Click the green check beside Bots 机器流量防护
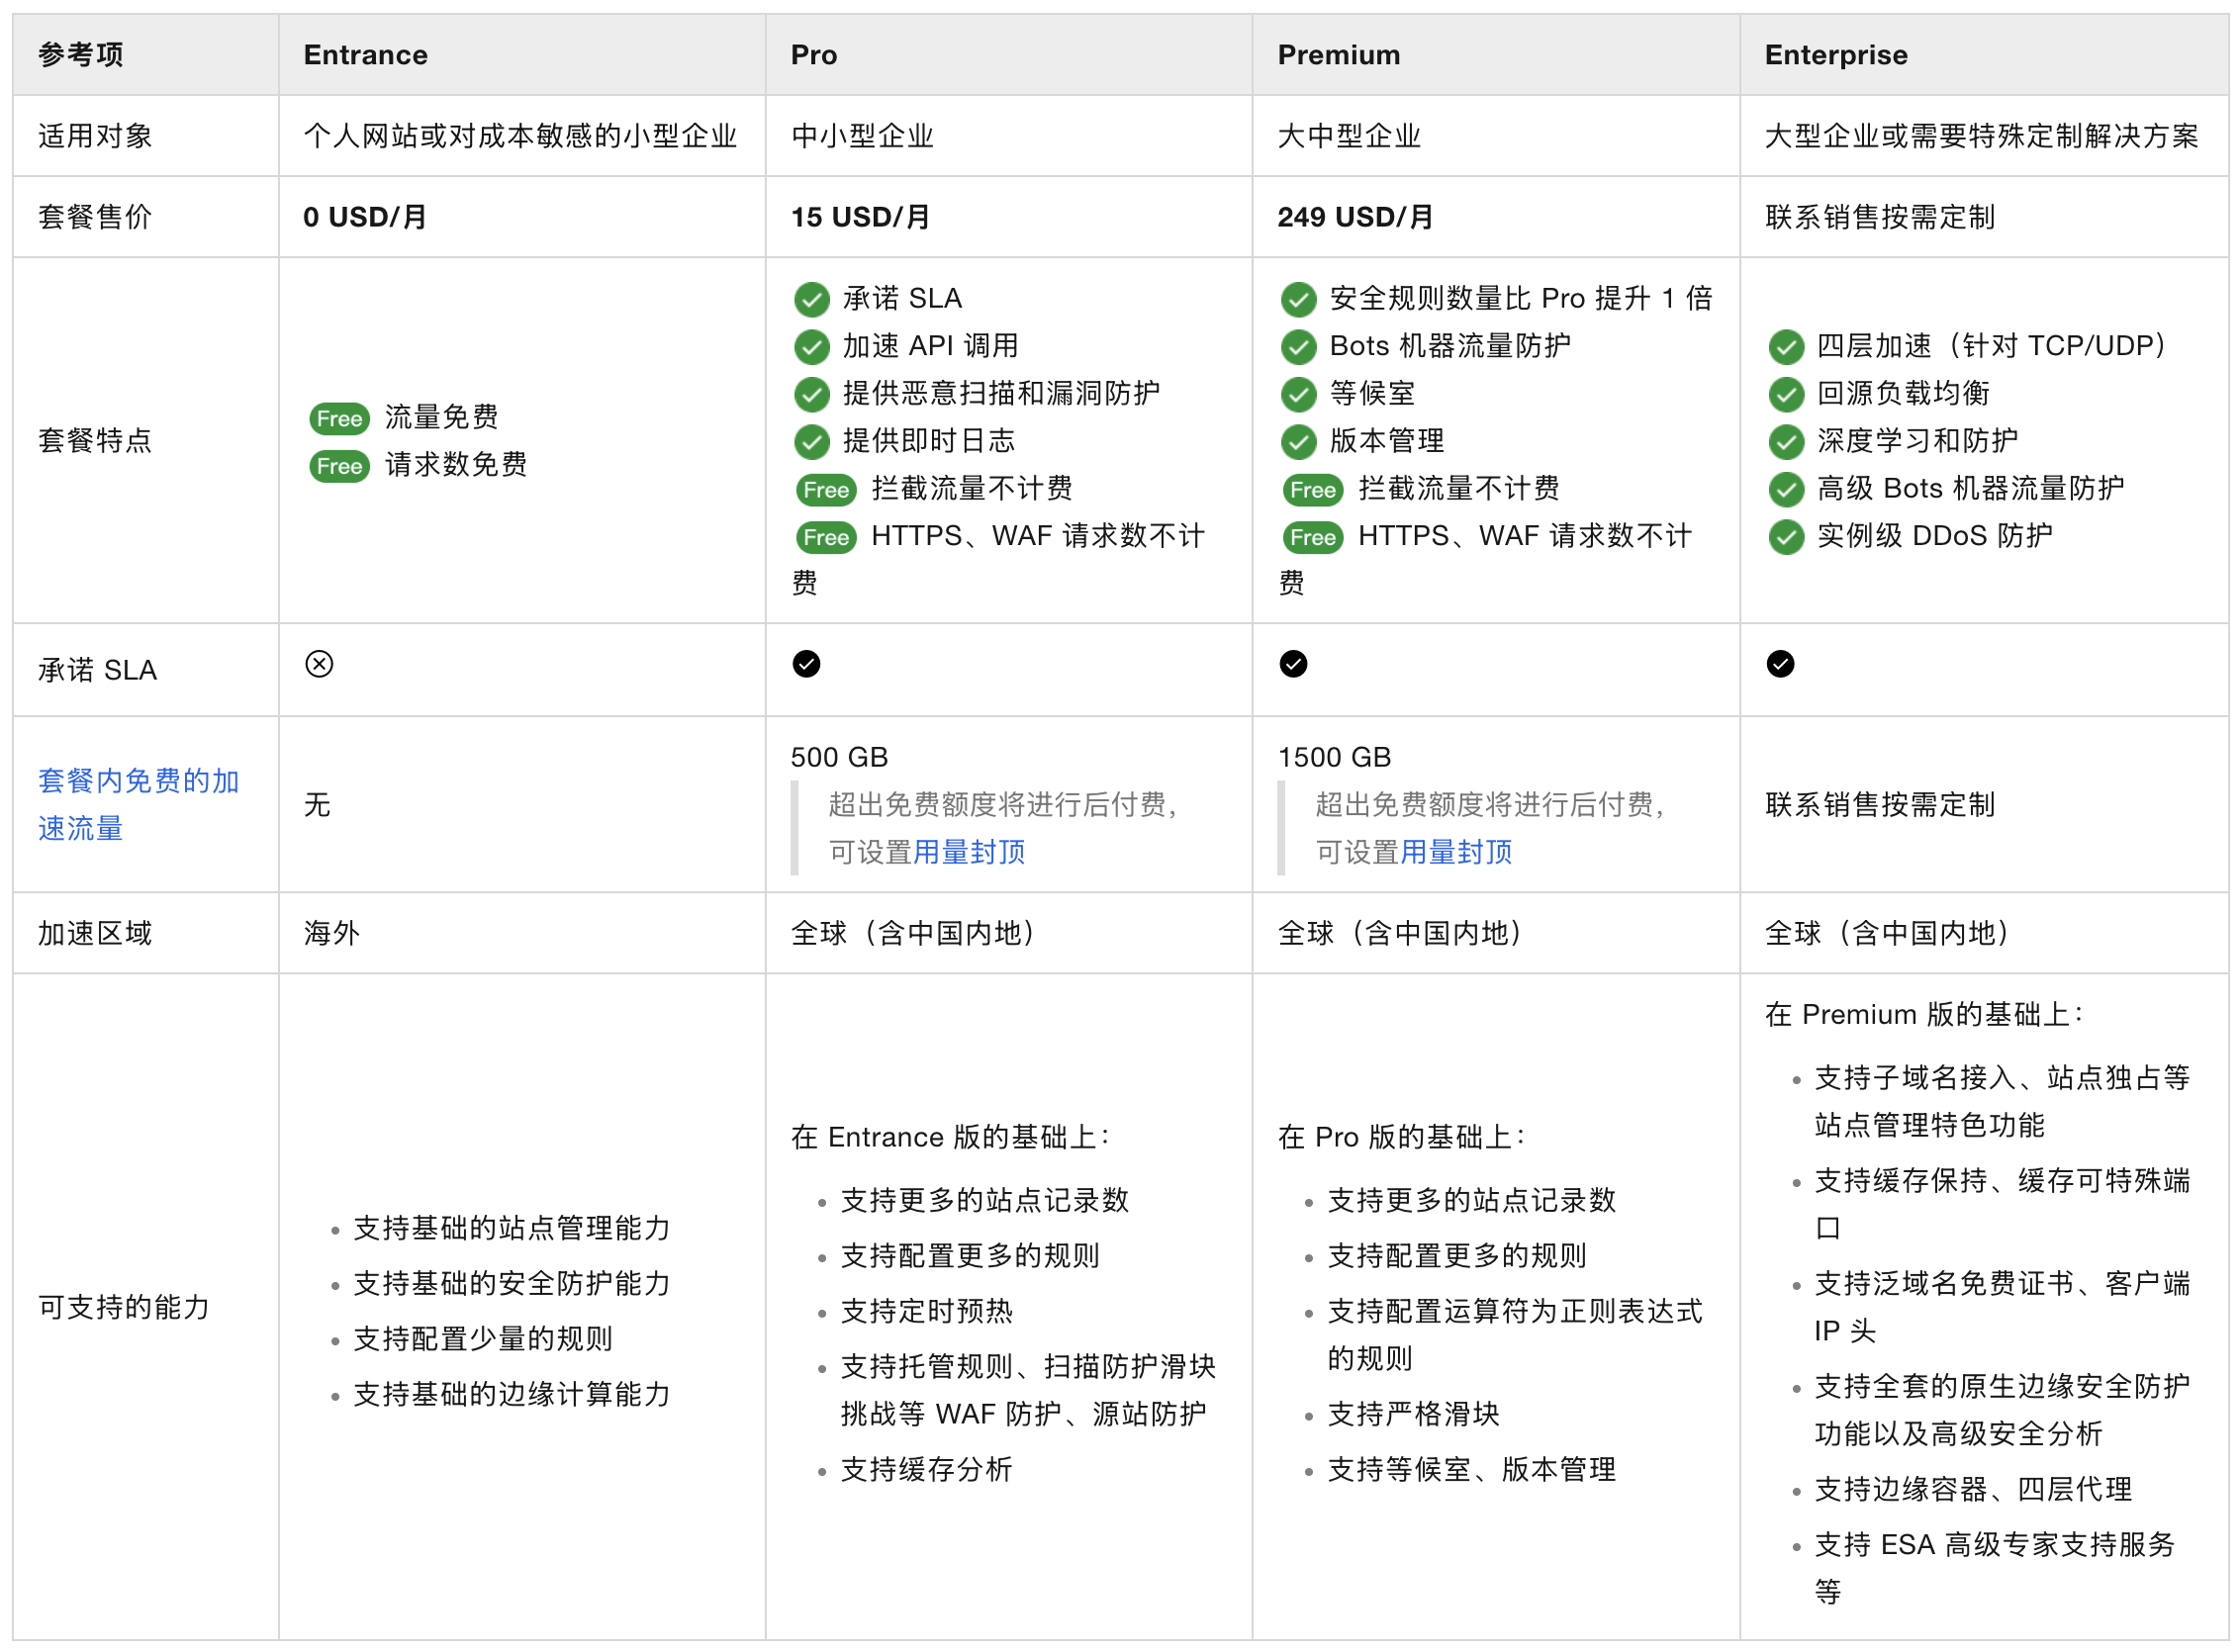The width and height of the screenshot is (2240, 1652). point(1299,347)
